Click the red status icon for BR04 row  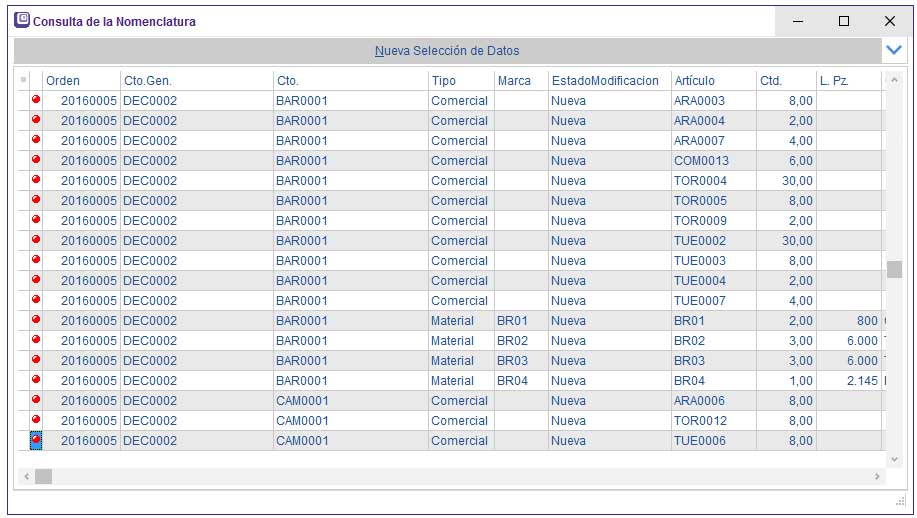coord(36,380)
